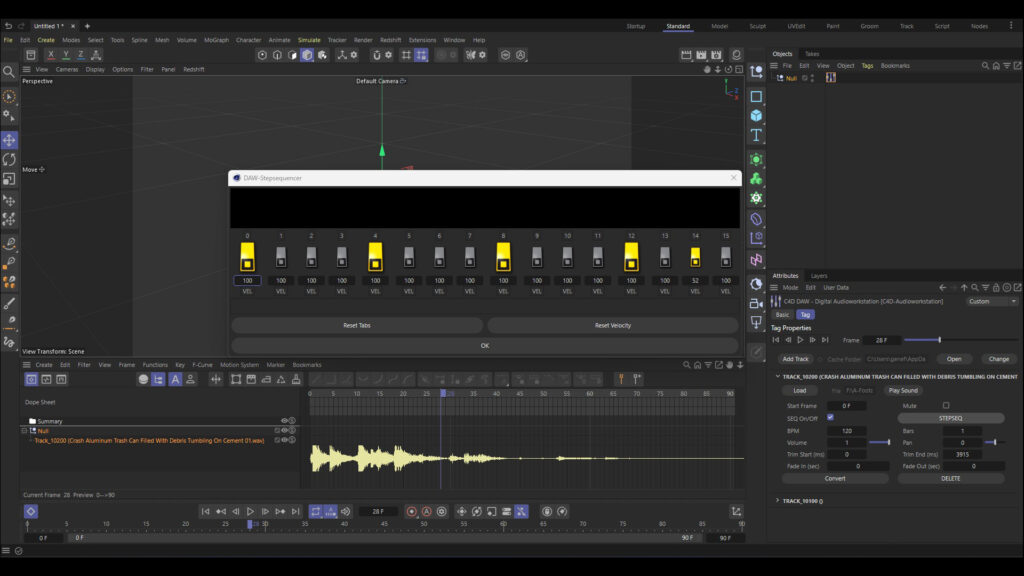The height and width of the screenshot is (576, 1024).
Task: Open viewport hamburger menu
Action: click(27, 69)
